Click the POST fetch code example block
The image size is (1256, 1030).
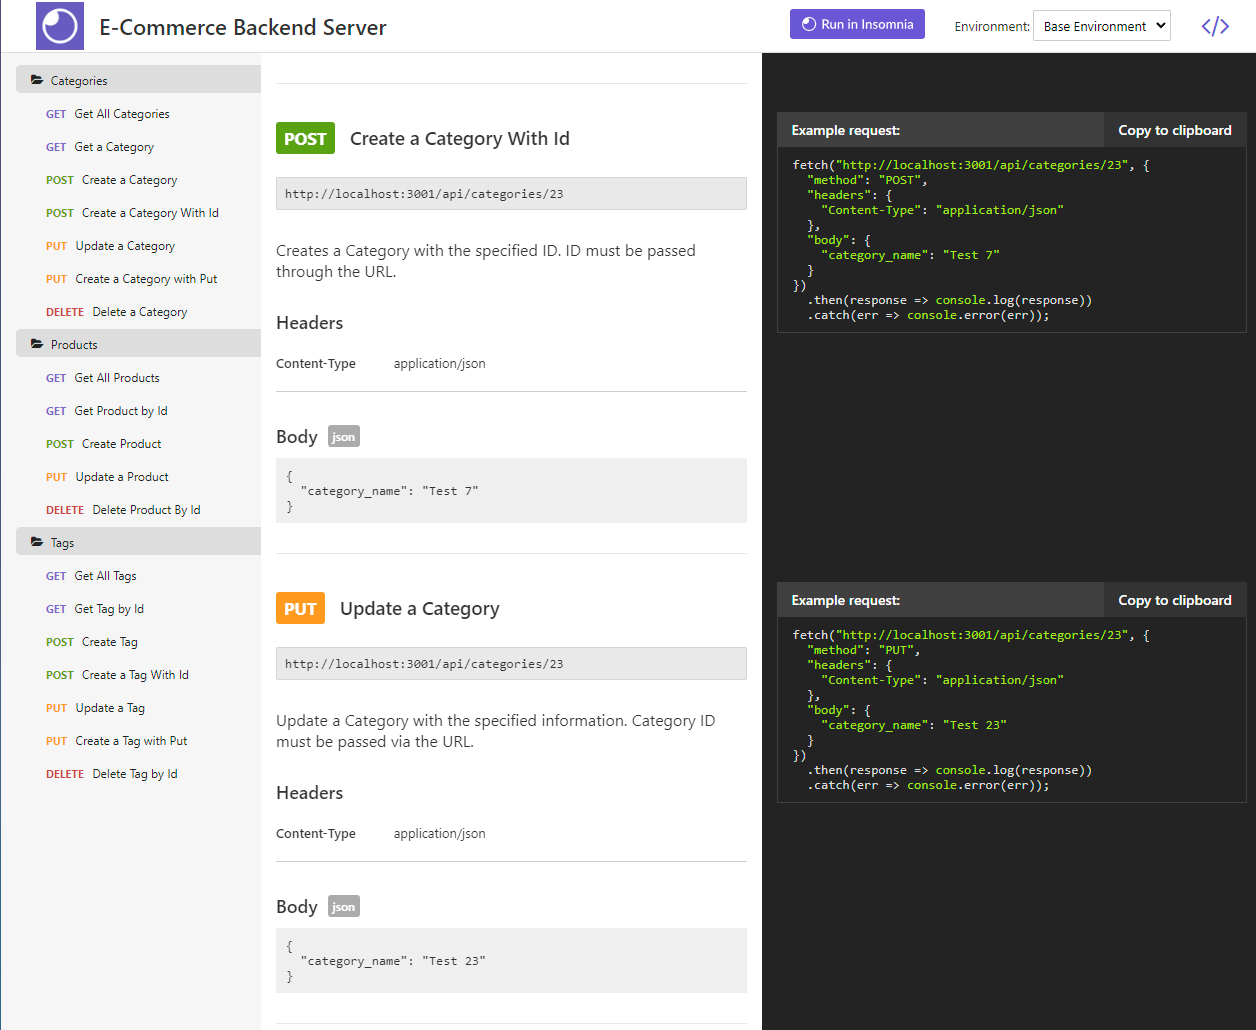pyautogui.click(x=1012, y=240)
